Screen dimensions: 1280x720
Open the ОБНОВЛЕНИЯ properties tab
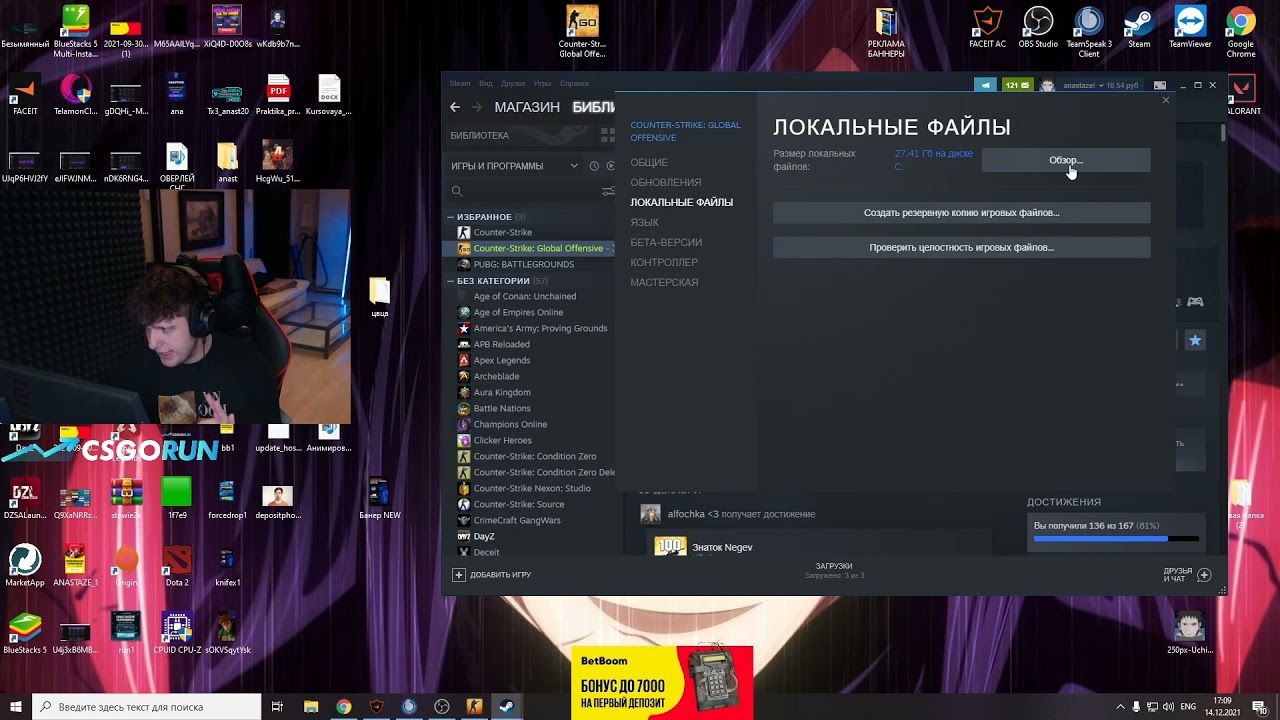tap(666, 182)
